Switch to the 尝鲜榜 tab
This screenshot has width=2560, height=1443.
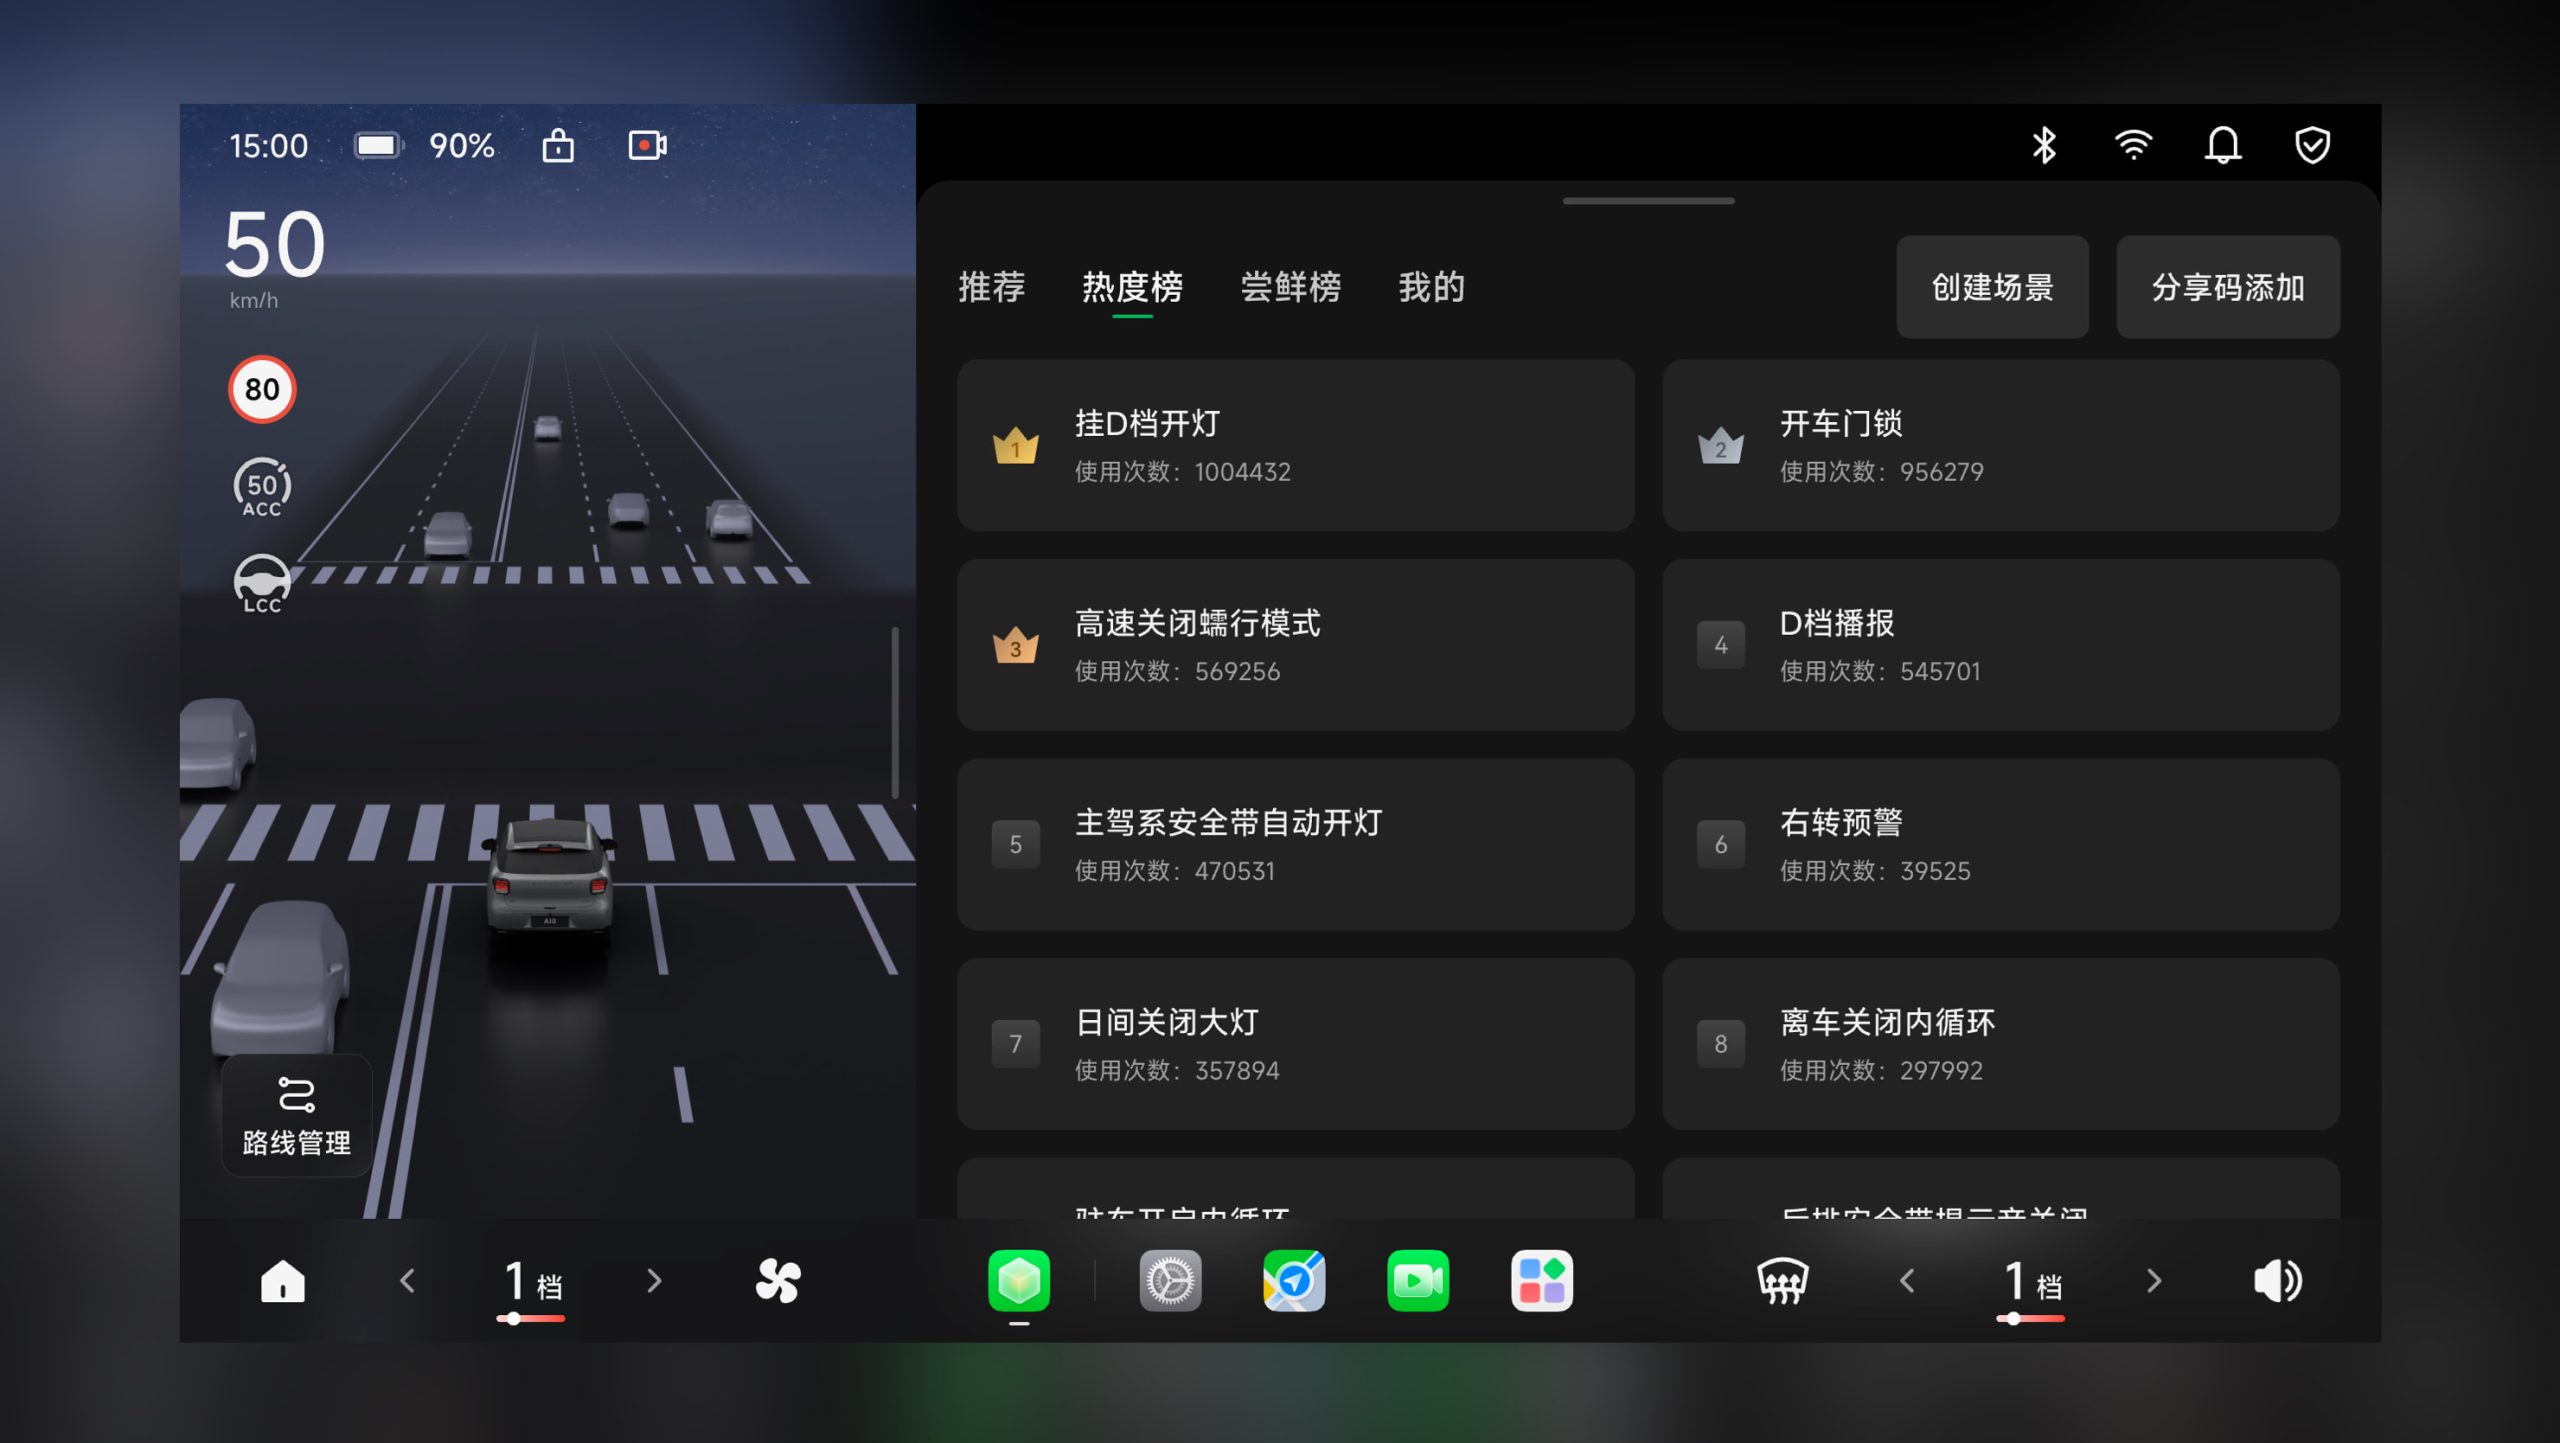click(1290, 288)
